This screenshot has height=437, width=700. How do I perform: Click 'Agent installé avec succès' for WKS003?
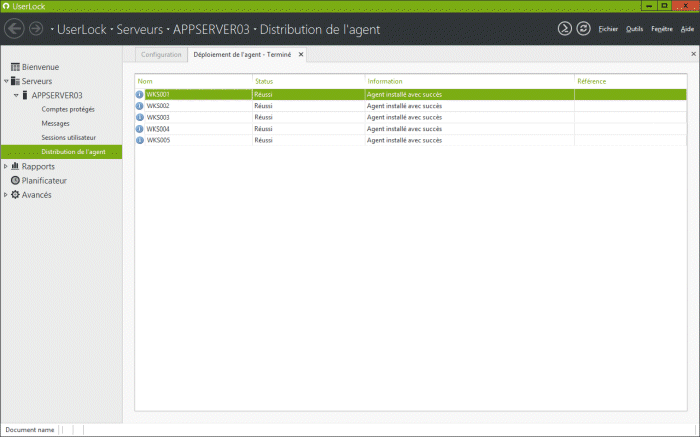pos(404,117)
